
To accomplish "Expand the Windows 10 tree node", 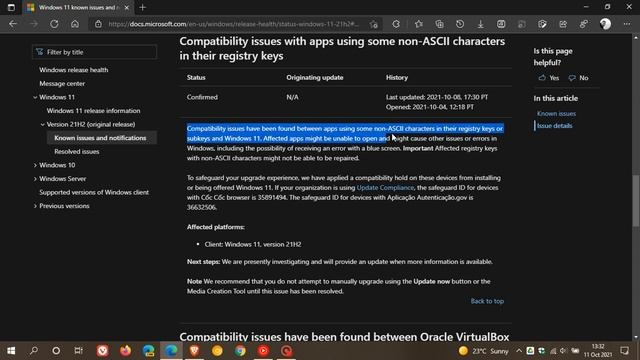I will pos(35,165).
